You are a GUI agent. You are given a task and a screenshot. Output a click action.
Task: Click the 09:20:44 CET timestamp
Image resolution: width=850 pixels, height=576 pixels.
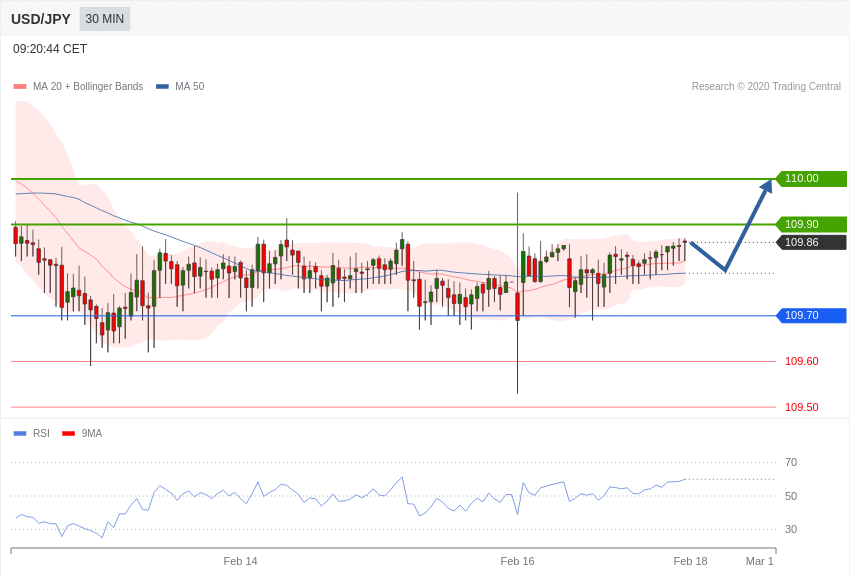pos(50,49)
